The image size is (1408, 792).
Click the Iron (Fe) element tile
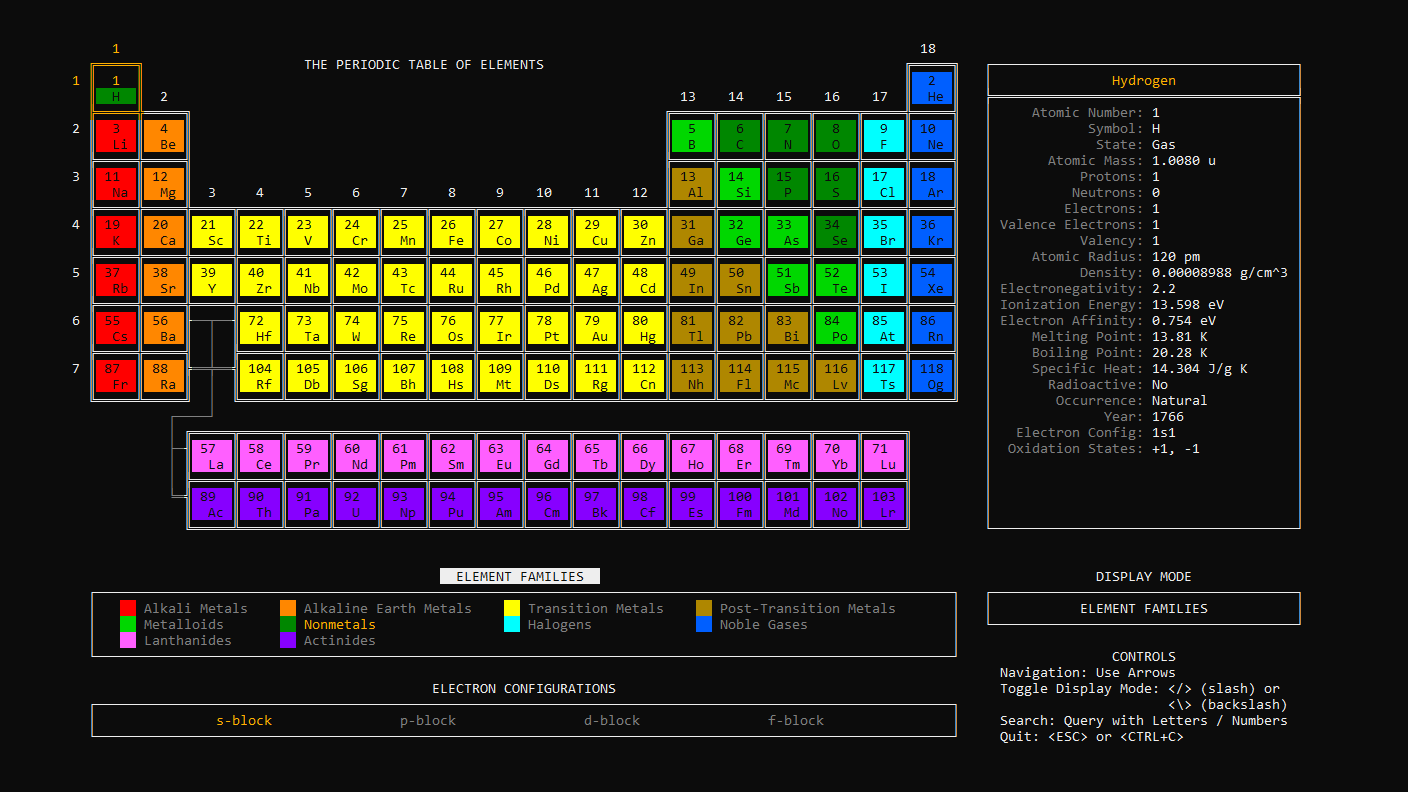pyautogui.click(x=452, y=232)
